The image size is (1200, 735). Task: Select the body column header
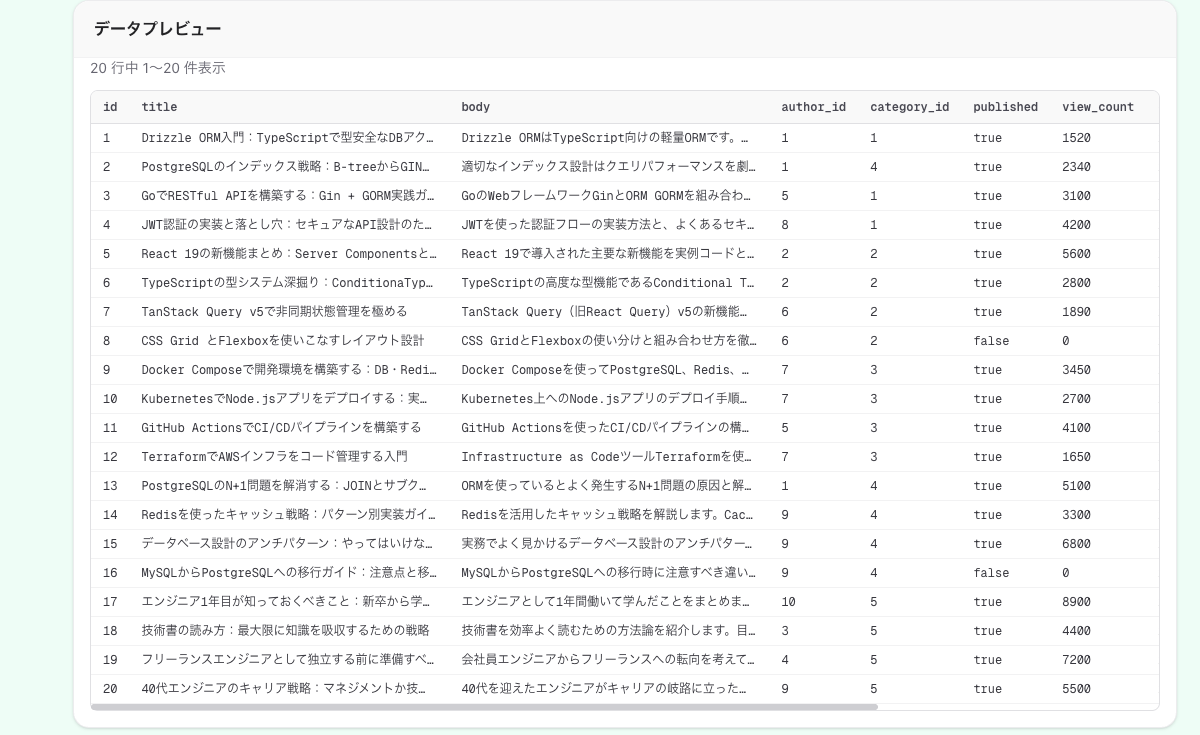[x=475, y=107]
